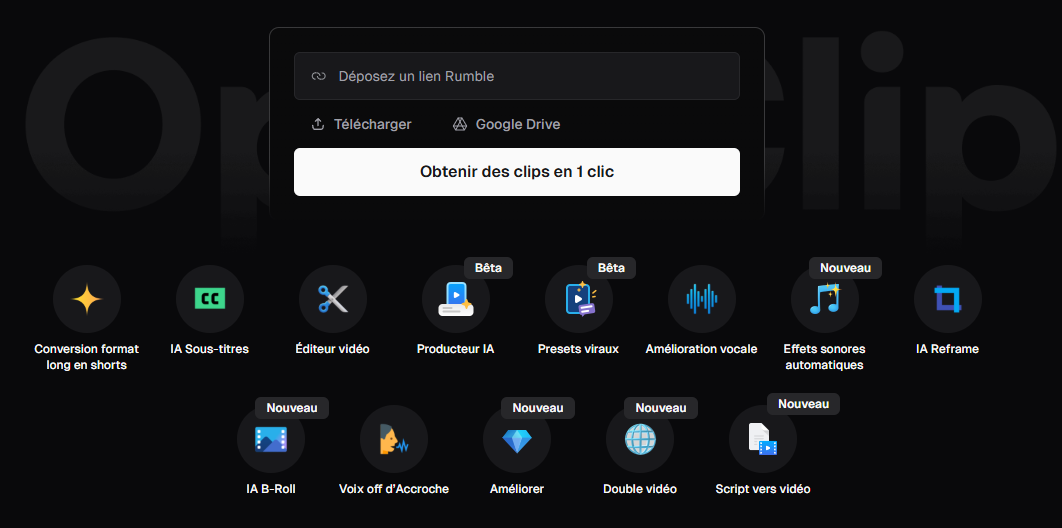Screen dimensions: 1062x528
Task: Select the voice enhancement waveform icon
Action: (x=702, y=299)
